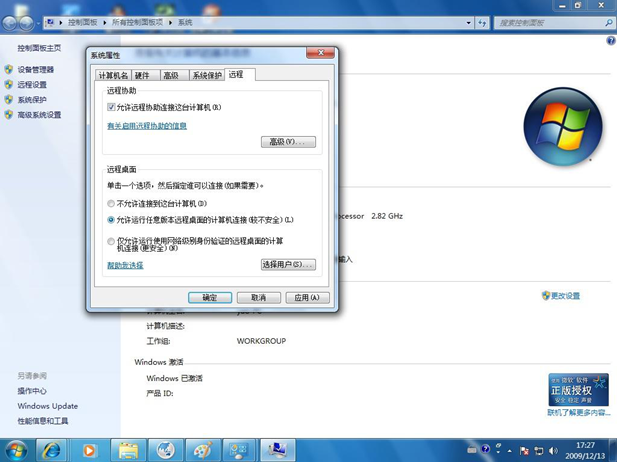Open 联机了解更多内容 link

pyautogui.click(x=579, y=412)
